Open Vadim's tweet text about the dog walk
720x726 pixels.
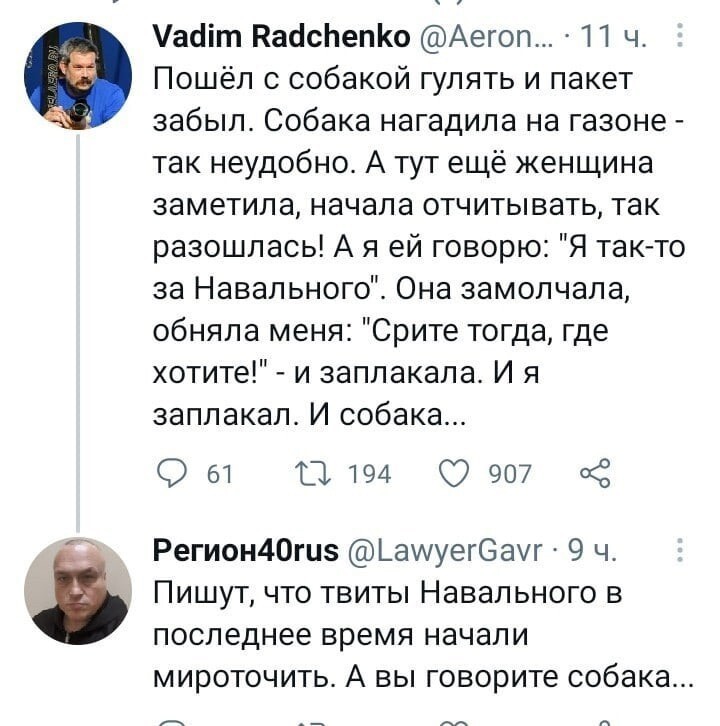pyautogui.click(x=419, y=247)
